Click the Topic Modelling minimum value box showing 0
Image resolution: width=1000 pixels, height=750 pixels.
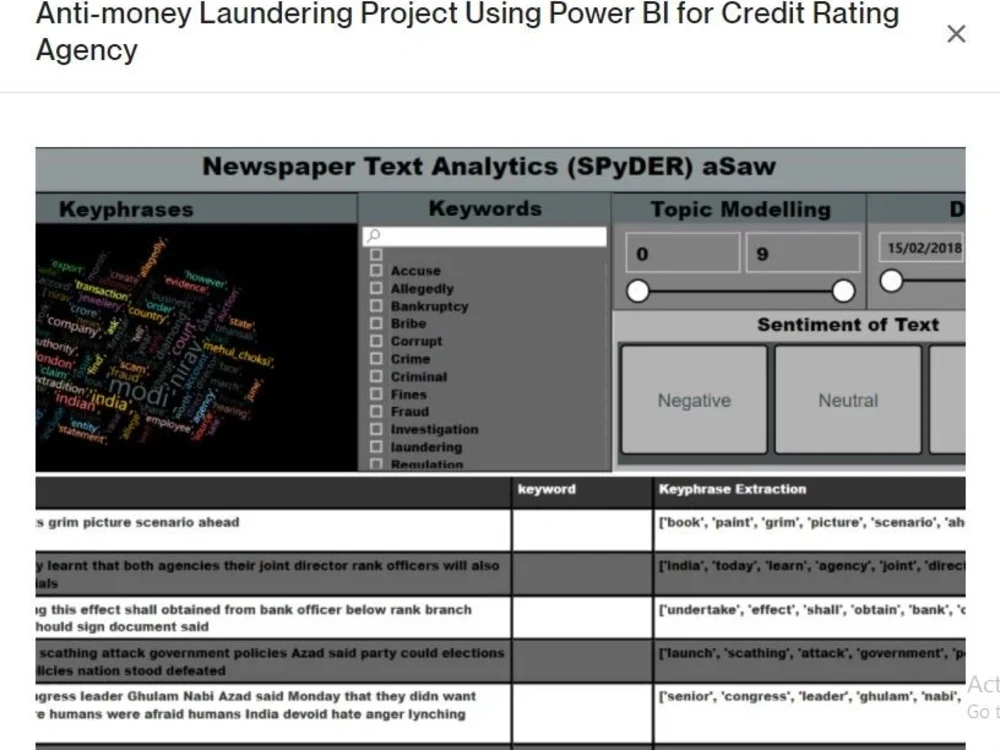coord(682,253)
